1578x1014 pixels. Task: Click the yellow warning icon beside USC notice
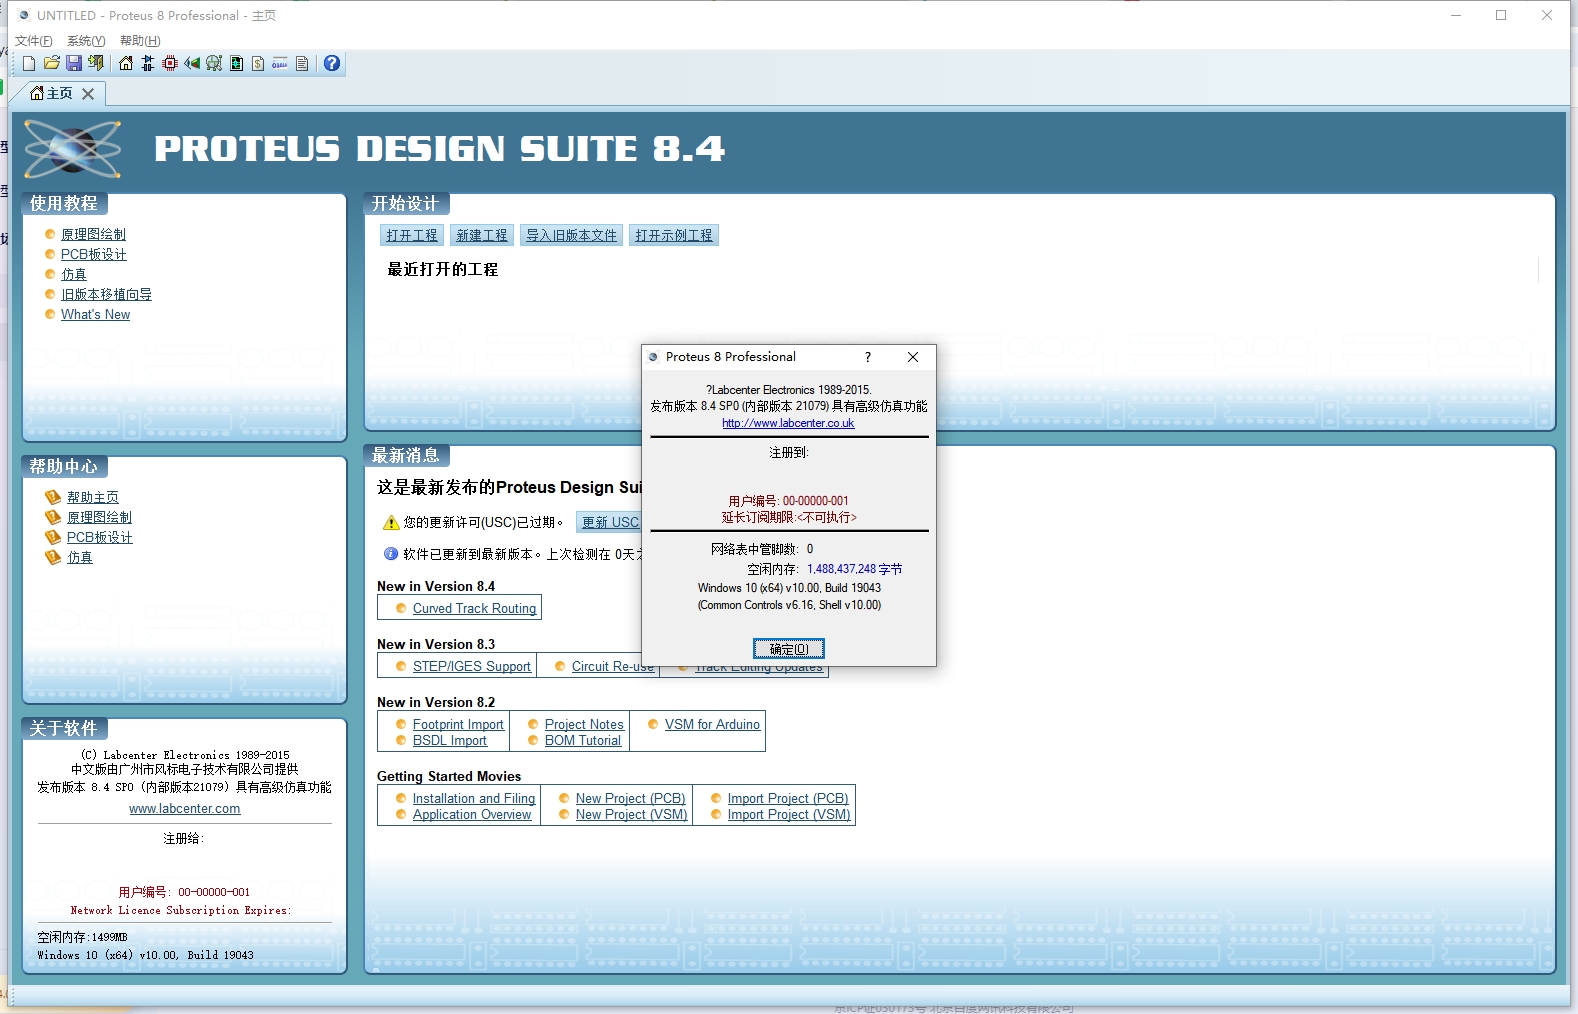(392, 523)
